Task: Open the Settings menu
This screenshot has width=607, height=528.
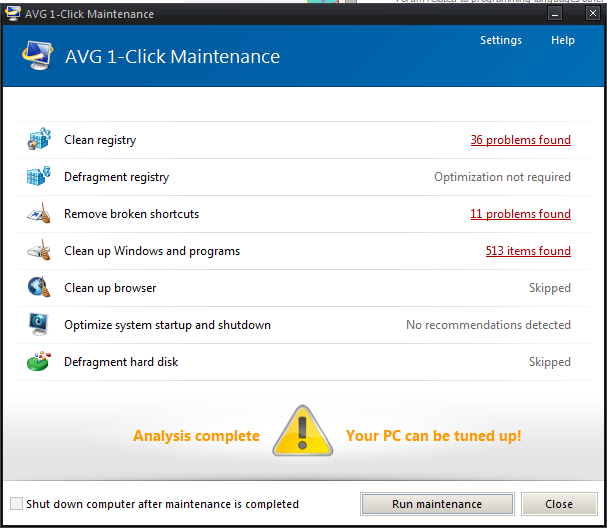Action: pyautogui.click(x=501, y=40)
